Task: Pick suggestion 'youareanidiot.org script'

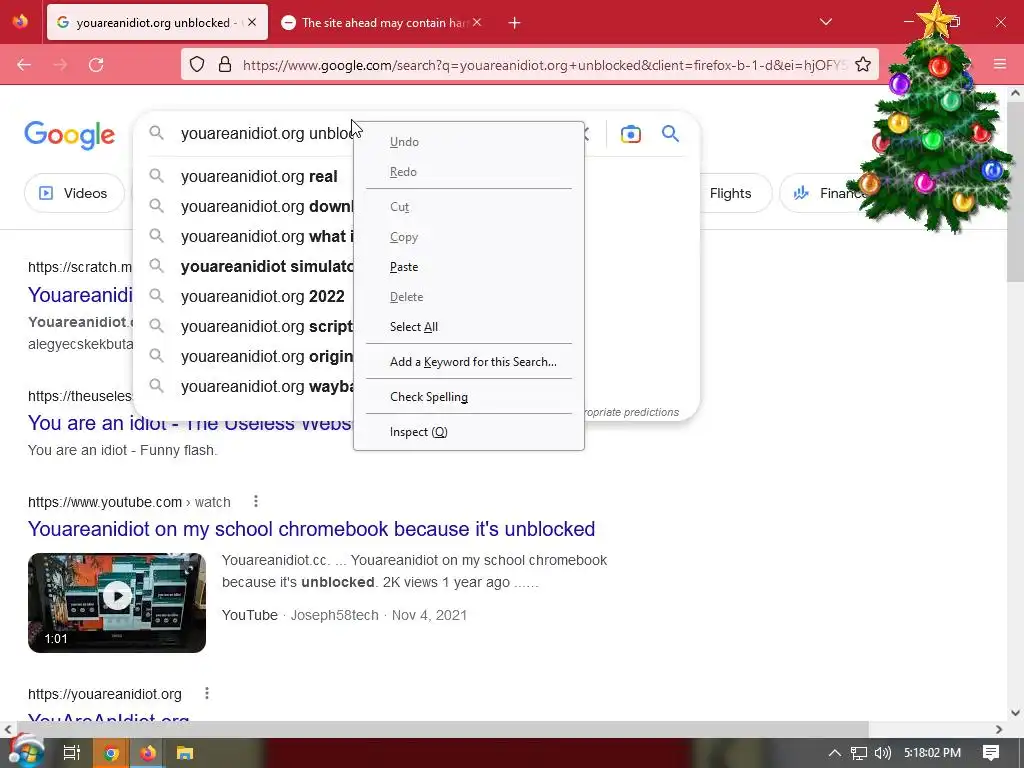Action: tap(267, 327)
